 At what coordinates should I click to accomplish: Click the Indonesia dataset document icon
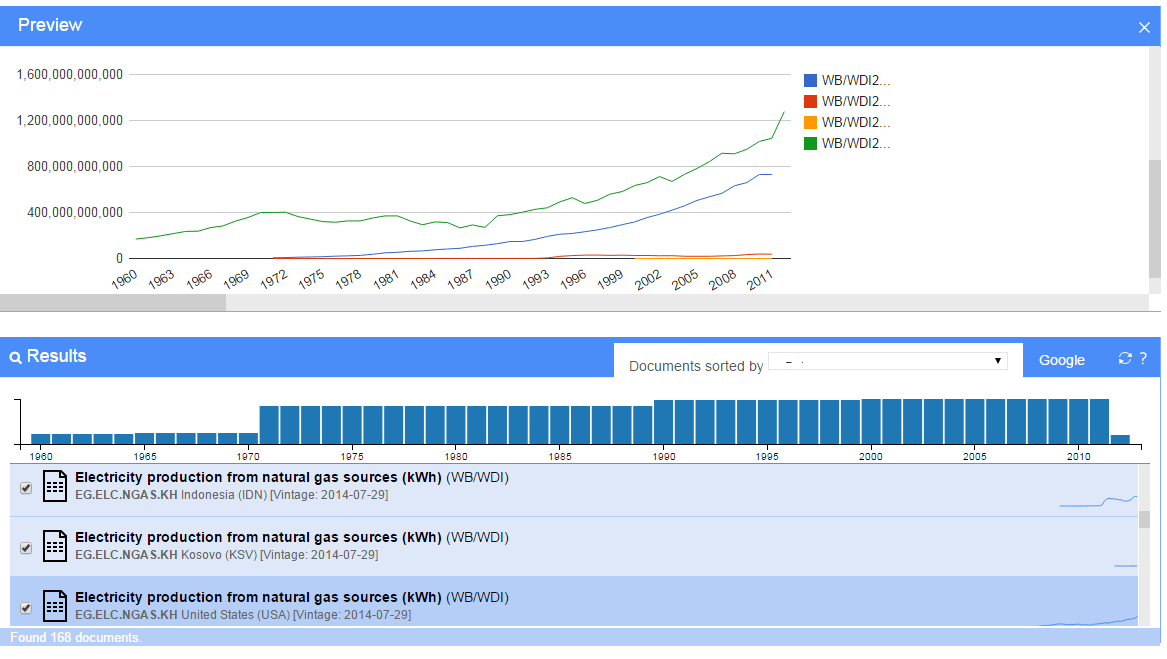pos(55,487)
